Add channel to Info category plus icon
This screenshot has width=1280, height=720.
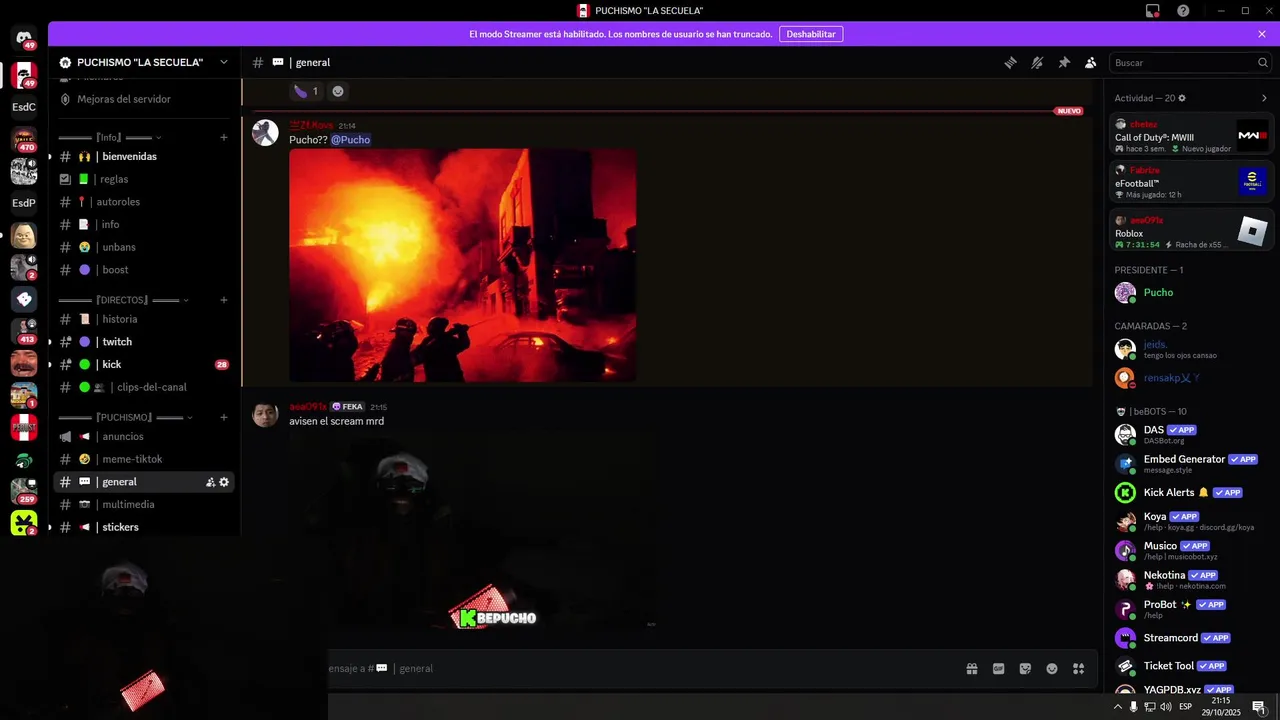(x=224, y=137)
